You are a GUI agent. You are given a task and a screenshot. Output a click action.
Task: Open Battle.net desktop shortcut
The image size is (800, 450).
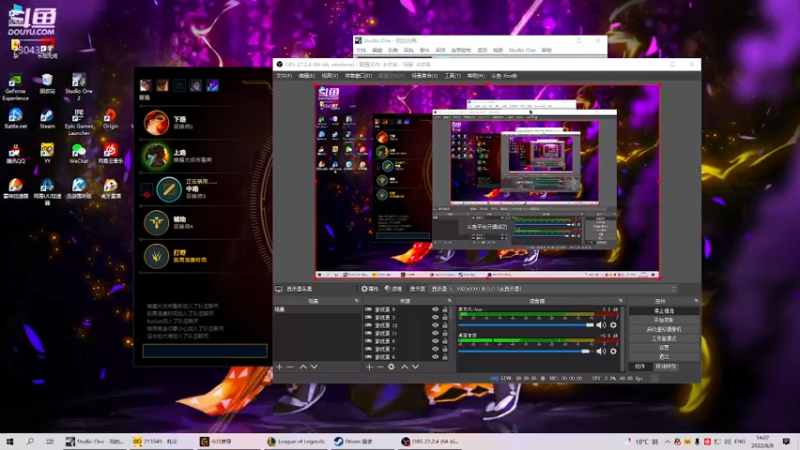15,119
